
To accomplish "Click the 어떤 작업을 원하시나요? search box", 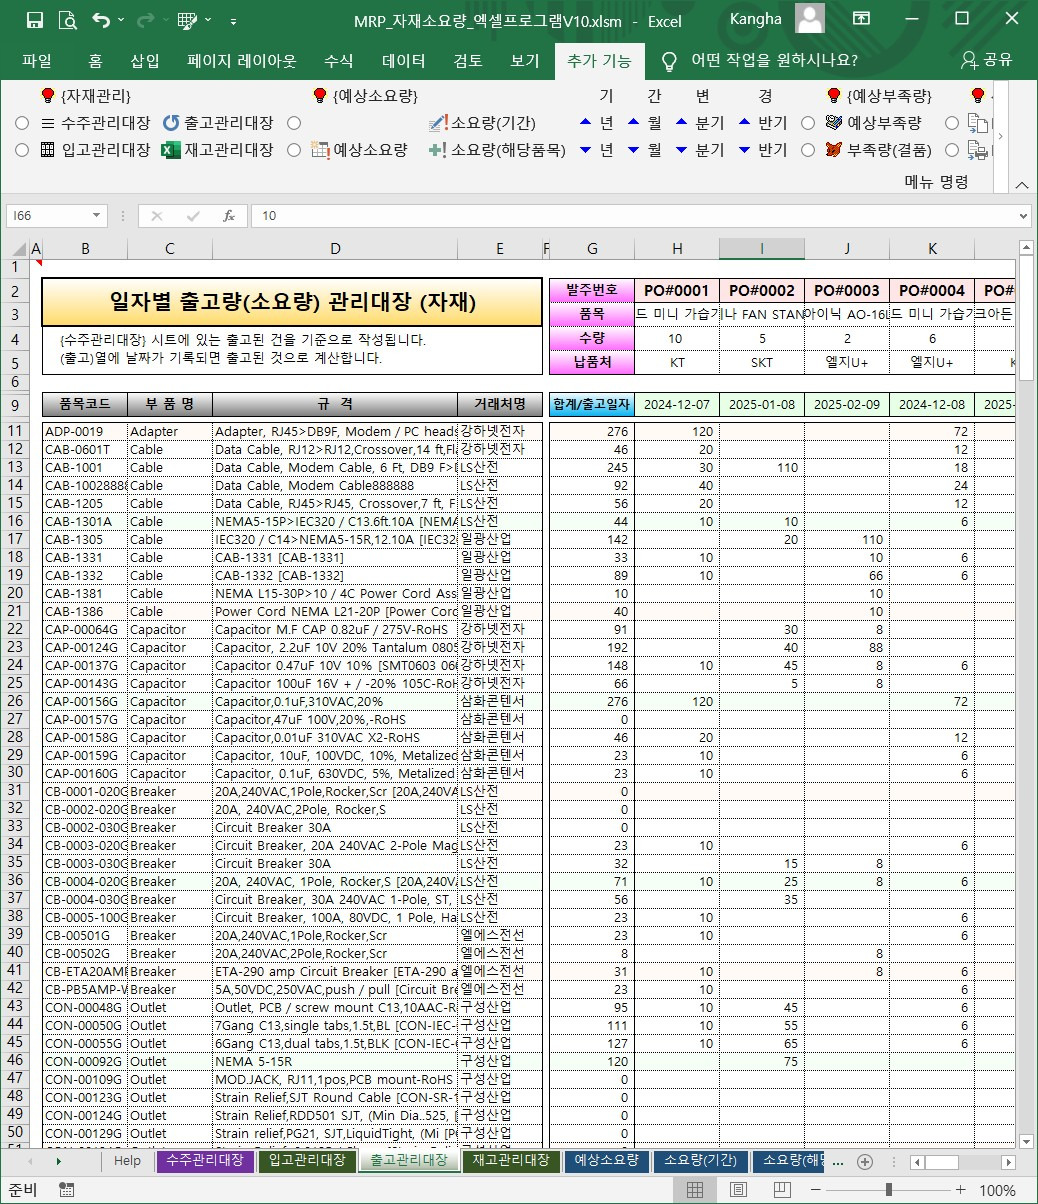I will click(774, 61).
